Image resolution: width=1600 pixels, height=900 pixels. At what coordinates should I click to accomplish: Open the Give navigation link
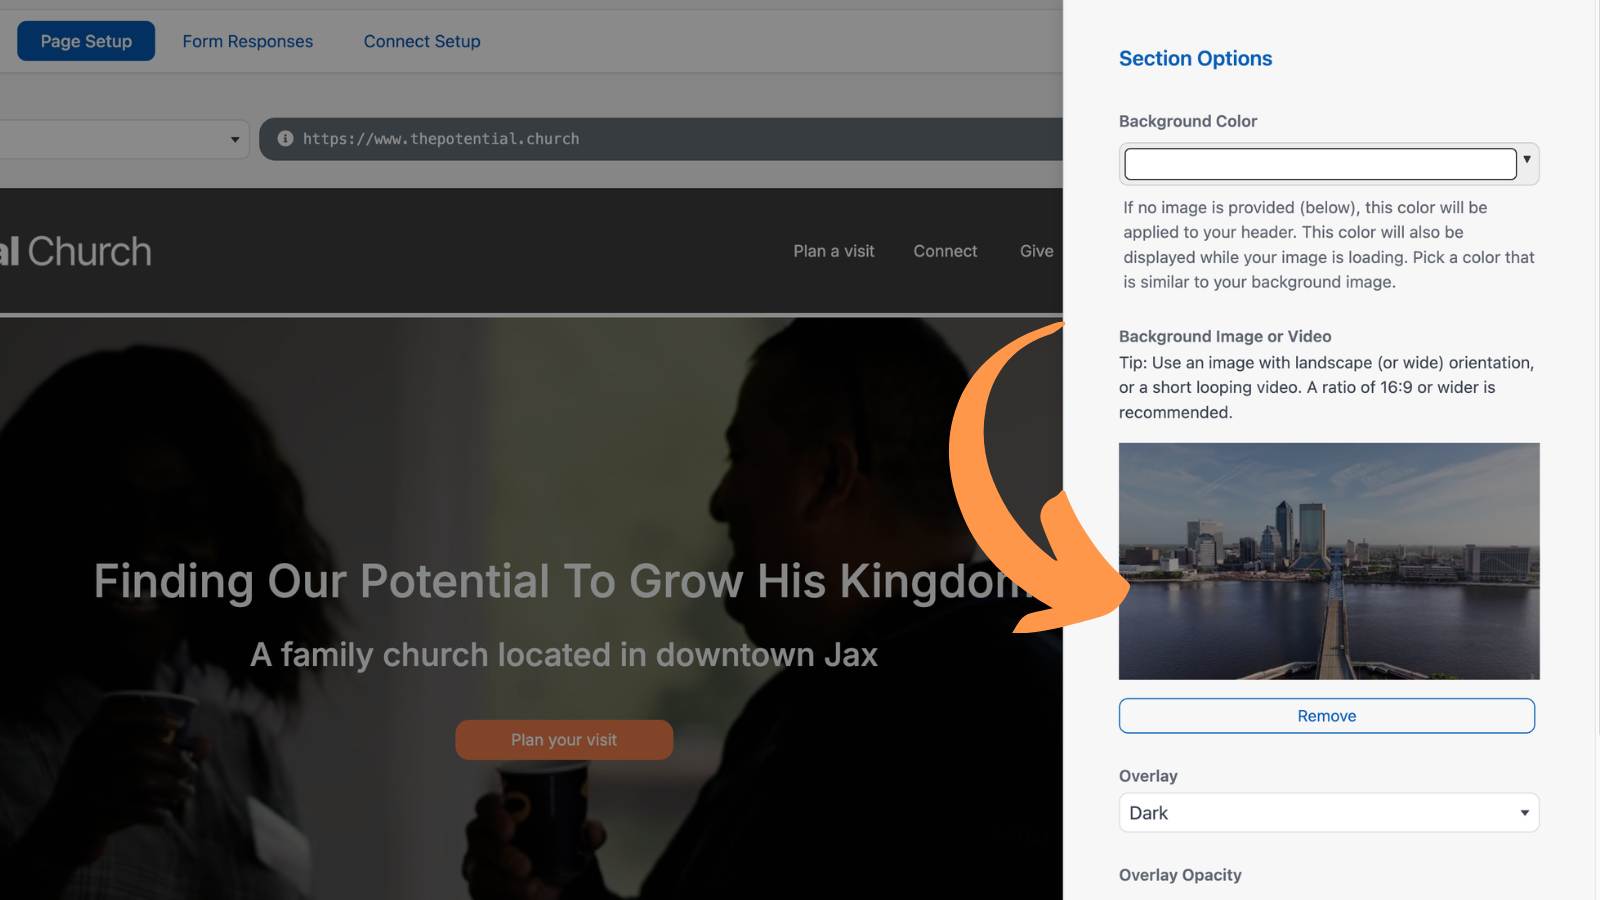[x=1036, y=251]
